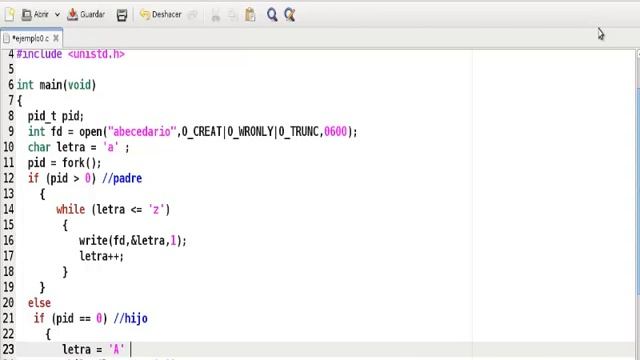Select the ejemplo0.c document tab
This screenshot has width=640, height=360.
click(x=31, y=38)
